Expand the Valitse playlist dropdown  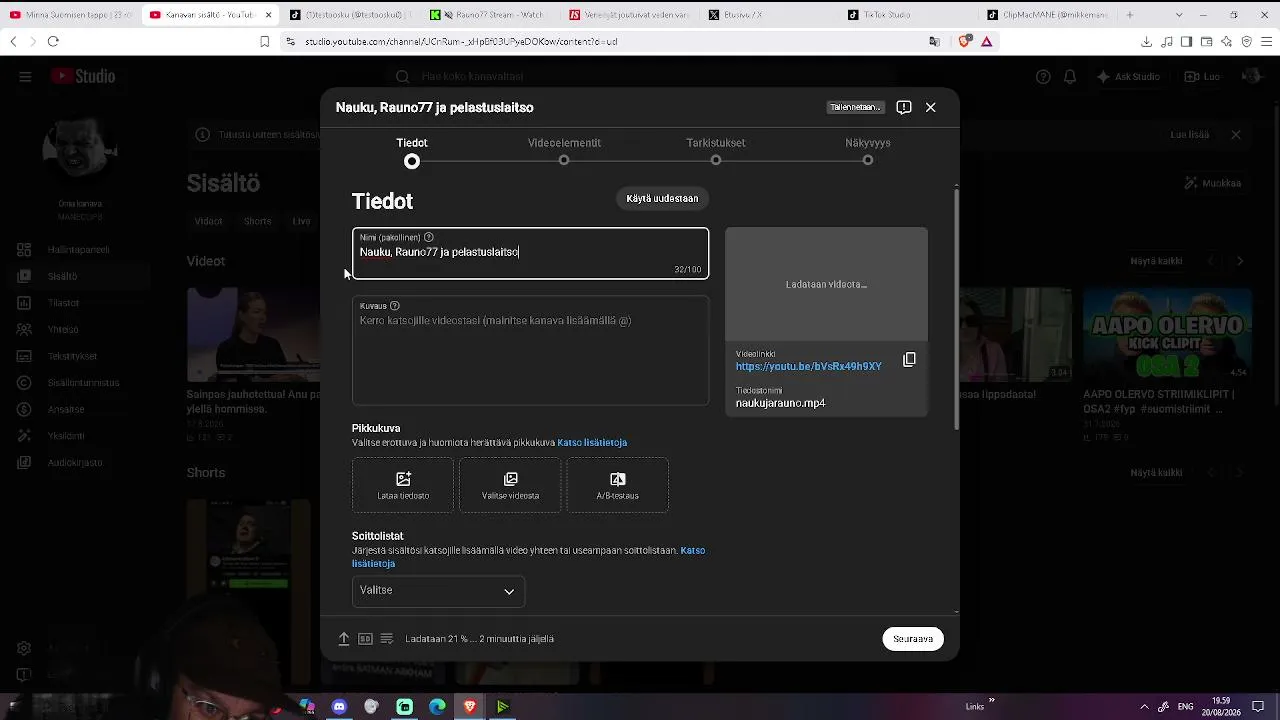click(438, 591)
